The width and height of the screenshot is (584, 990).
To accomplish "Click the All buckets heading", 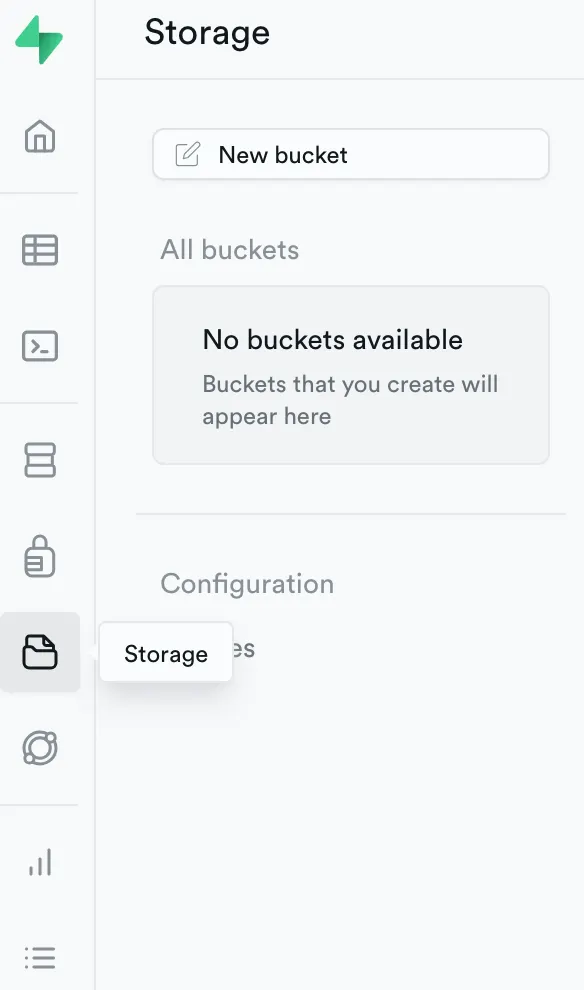I will pos(229,250).
